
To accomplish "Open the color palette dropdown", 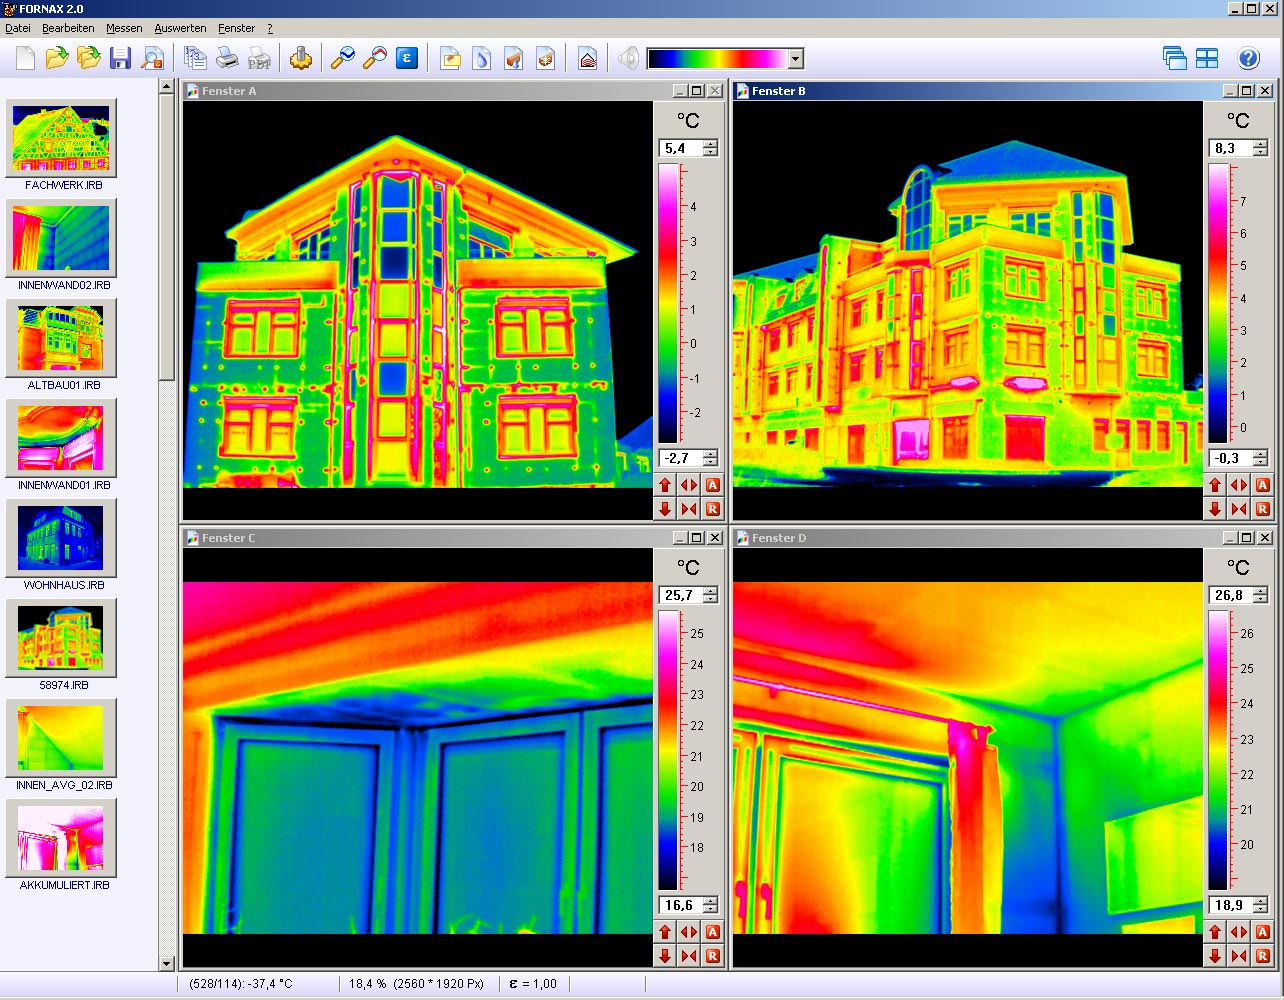I will coord(796,59).
